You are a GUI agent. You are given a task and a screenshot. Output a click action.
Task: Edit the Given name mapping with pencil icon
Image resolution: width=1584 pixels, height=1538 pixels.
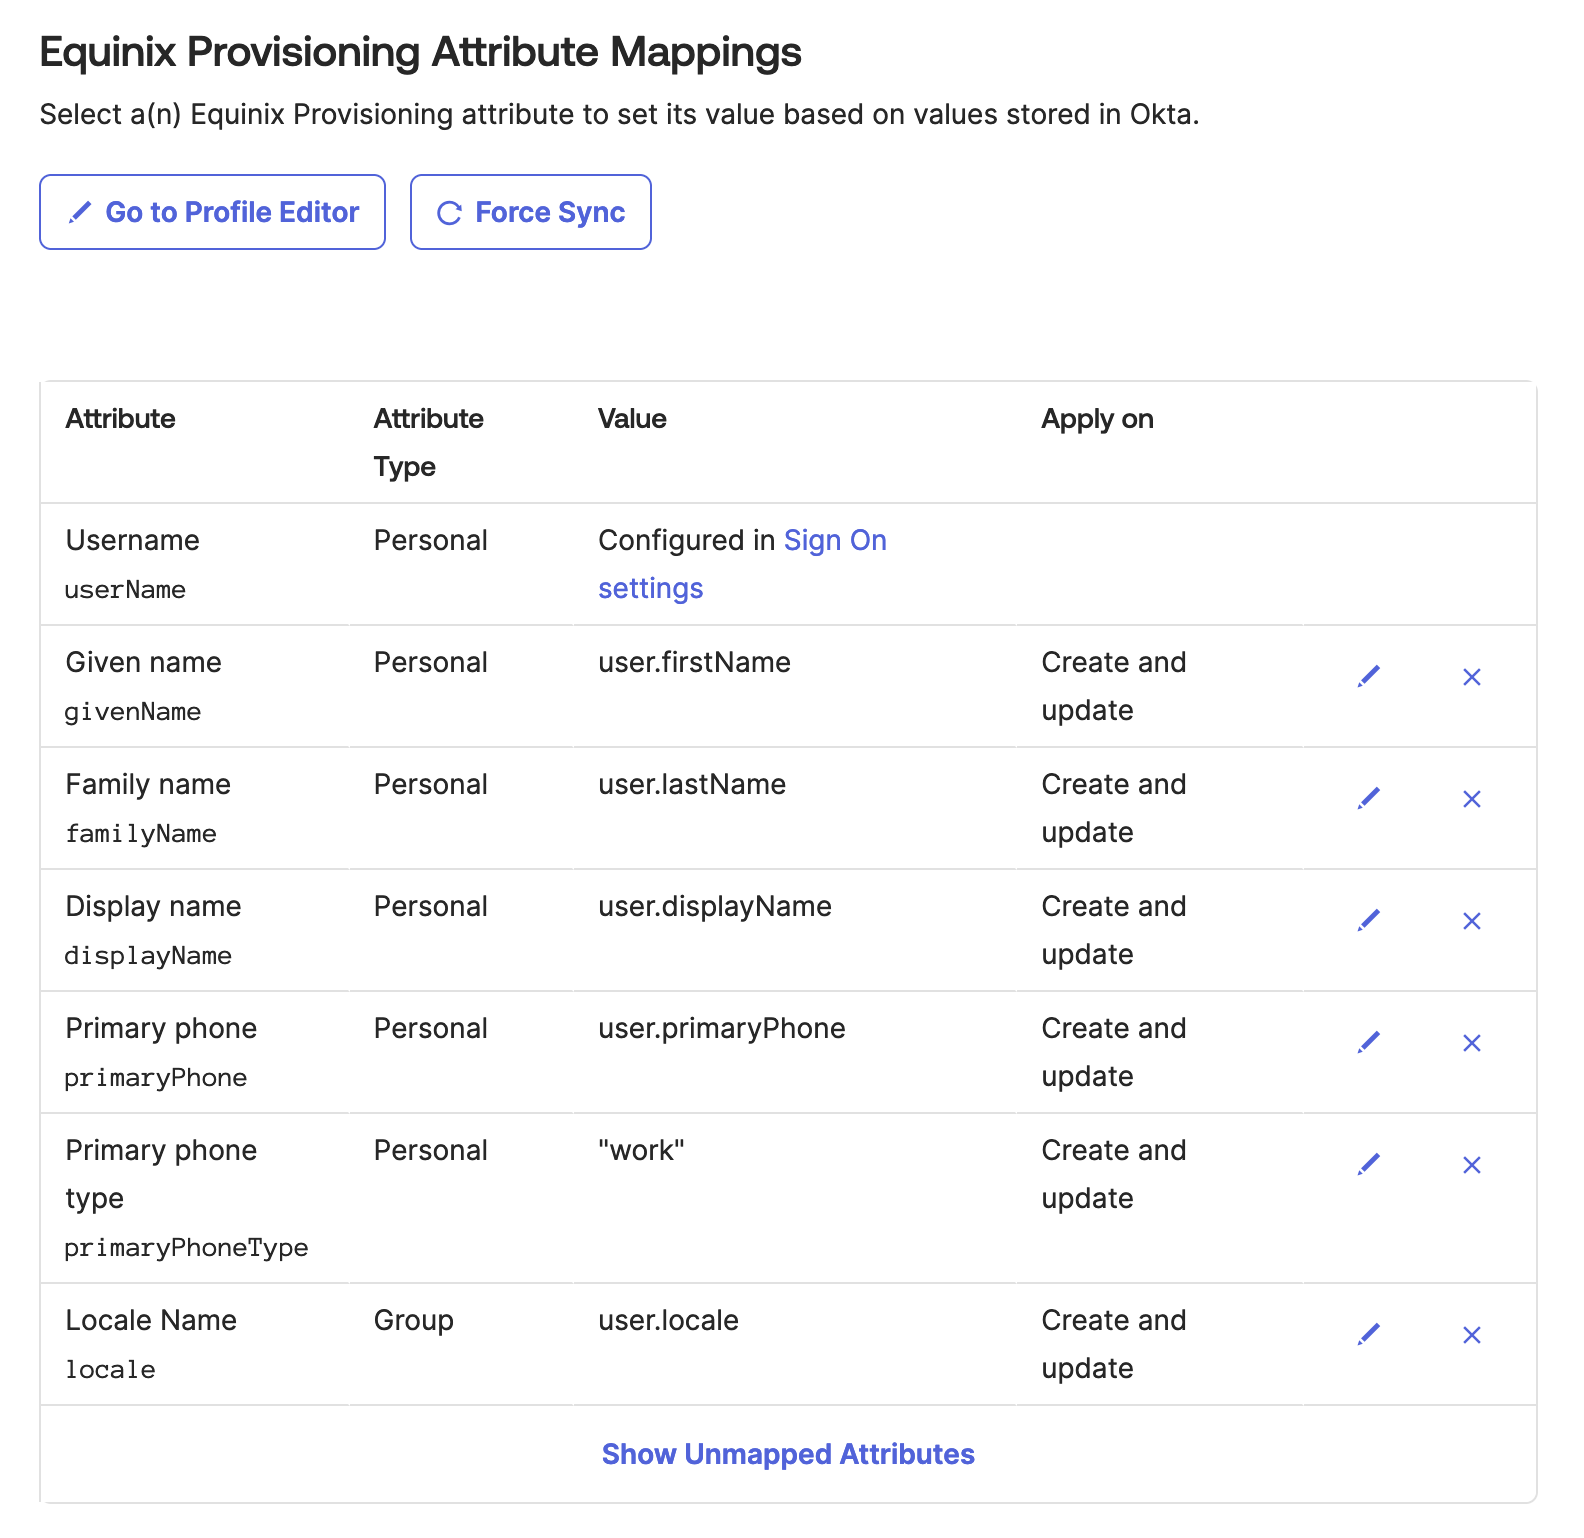pyautogui.click(x=1369, y=677)
